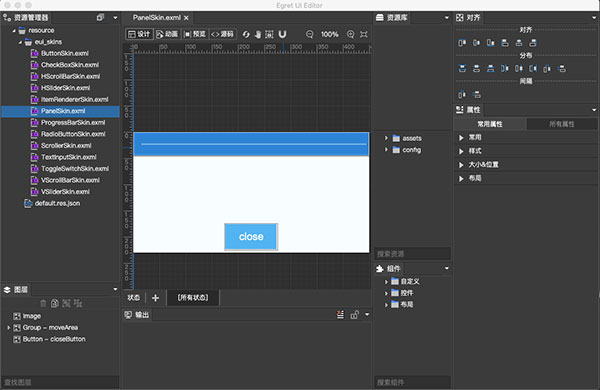Click the second icon in the 间隔 row
Viewport: 600px width, 390px height.
pyautogui.click(x=476, y=94)
